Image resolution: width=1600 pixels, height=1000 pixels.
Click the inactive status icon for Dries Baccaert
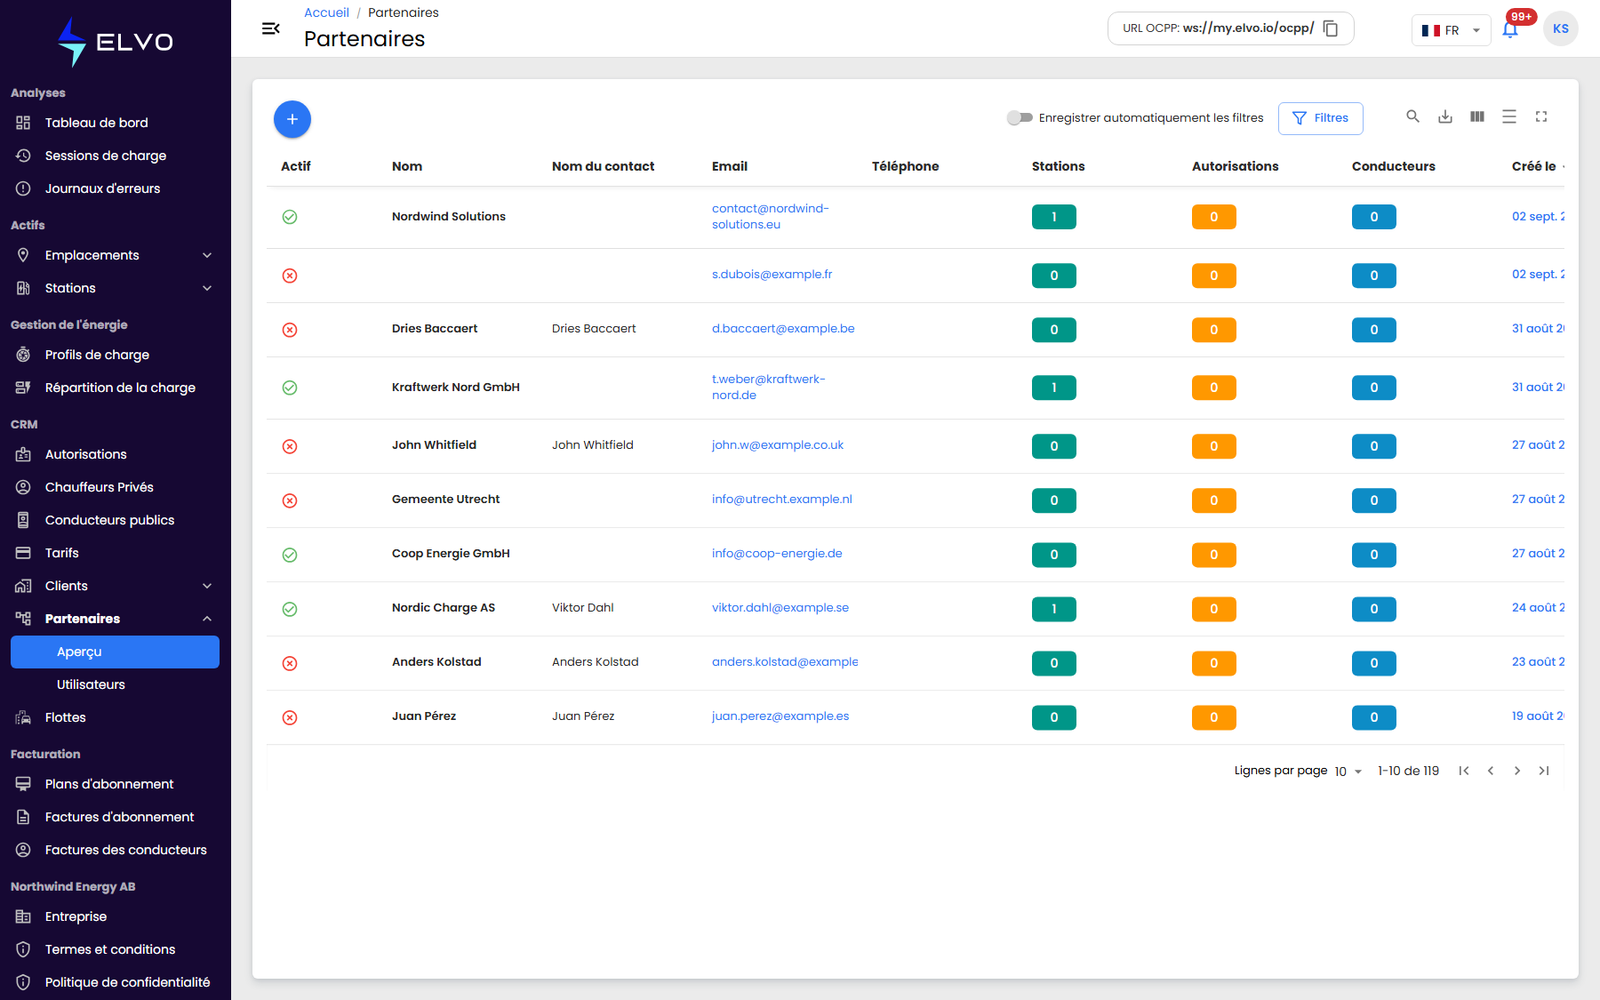(289, 330)
